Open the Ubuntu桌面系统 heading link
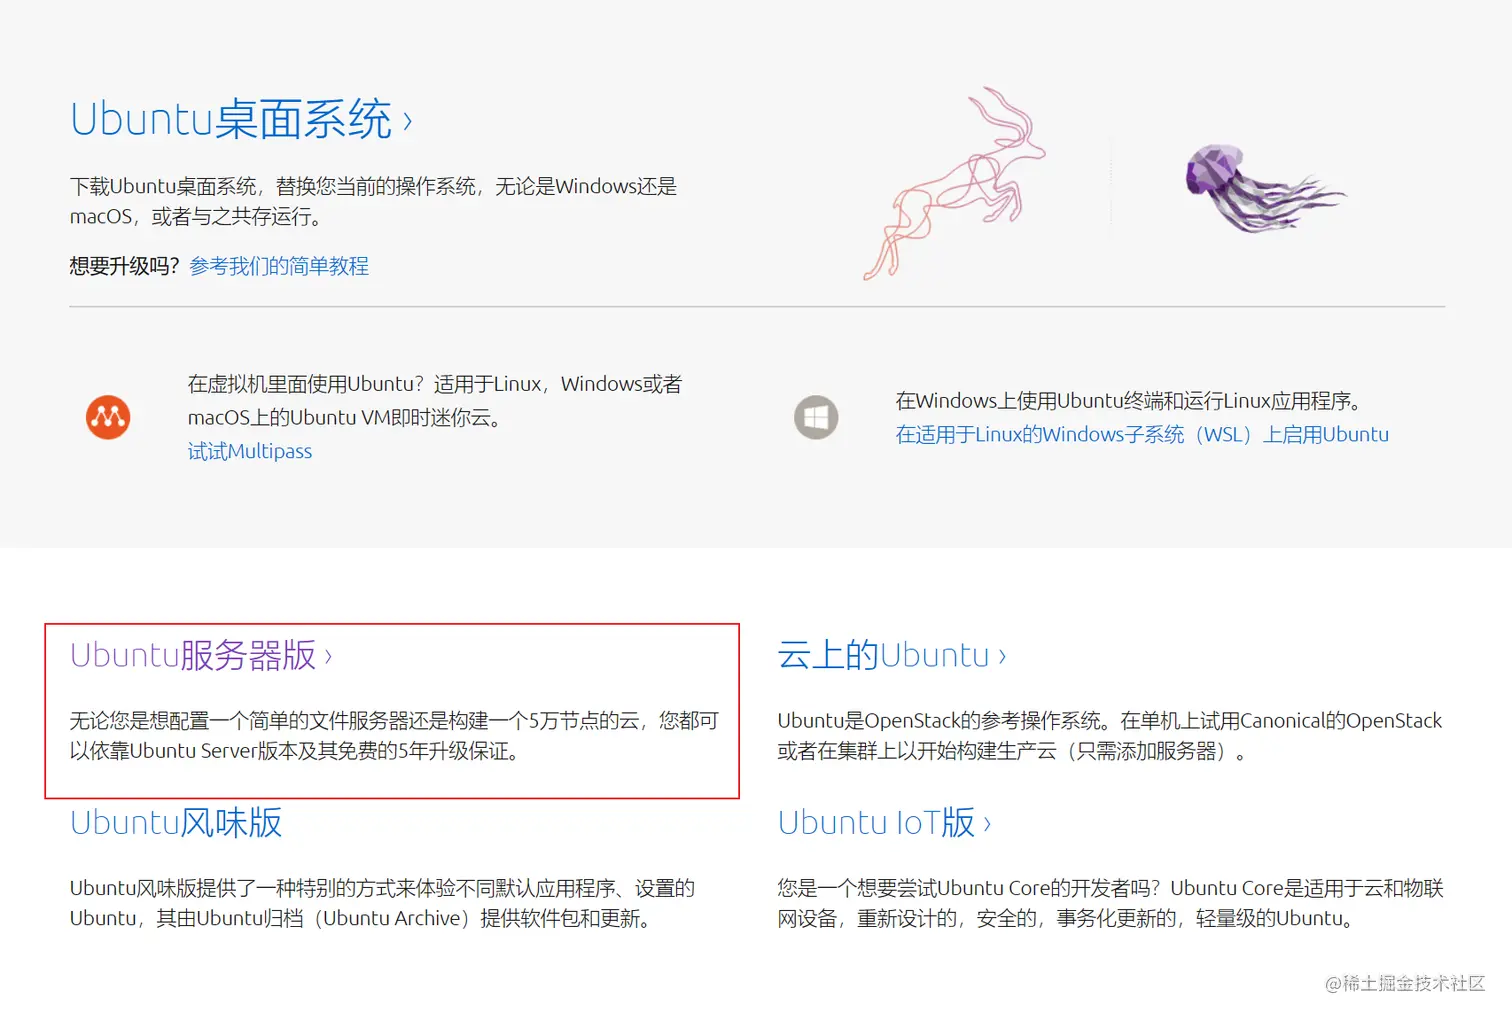Viewport: 1512px width, 1020px height. (x=241, y=119)
